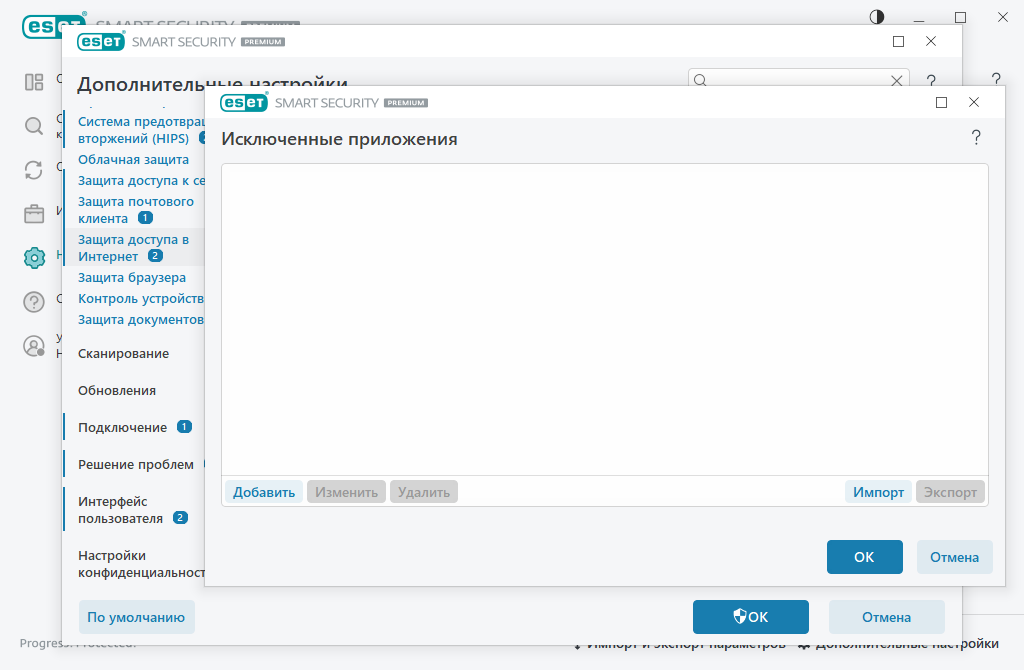Screen dimensions: 1024x670
Task: Click the Импорт button
Action: point(878,492)
